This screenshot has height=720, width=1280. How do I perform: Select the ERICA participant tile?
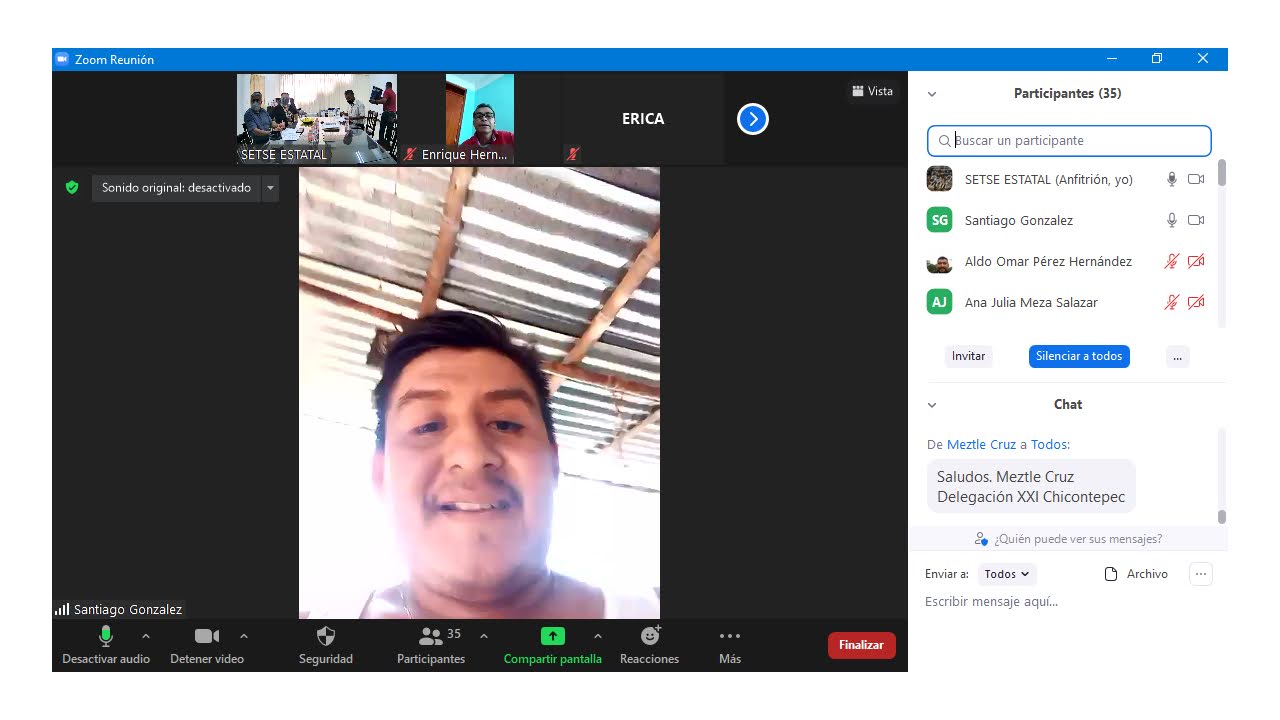click(x=643, y=119)
